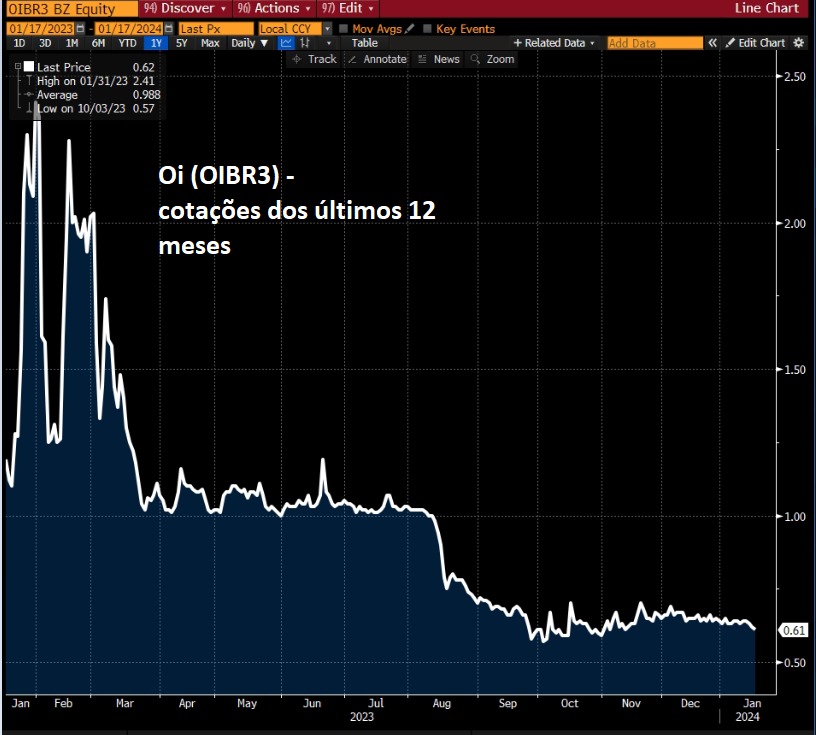Click the end date field 01/17/2024
Viewport: 816px width, 735px height.
(x=130, y=29)
